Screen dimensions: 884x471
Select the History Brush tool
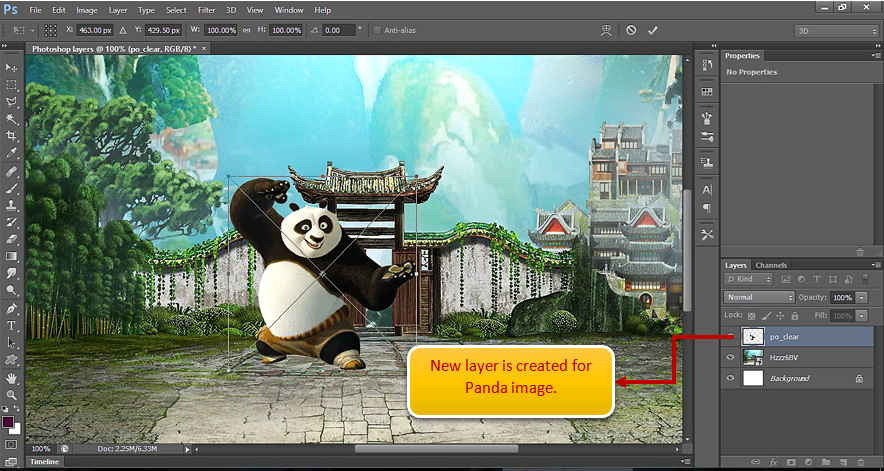click(11, 222)
